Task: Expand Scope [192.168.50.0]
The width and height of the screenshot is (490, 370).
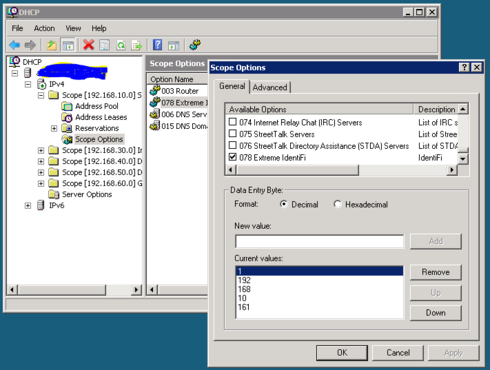Action: pyautogui.click(x=41, y=172)
